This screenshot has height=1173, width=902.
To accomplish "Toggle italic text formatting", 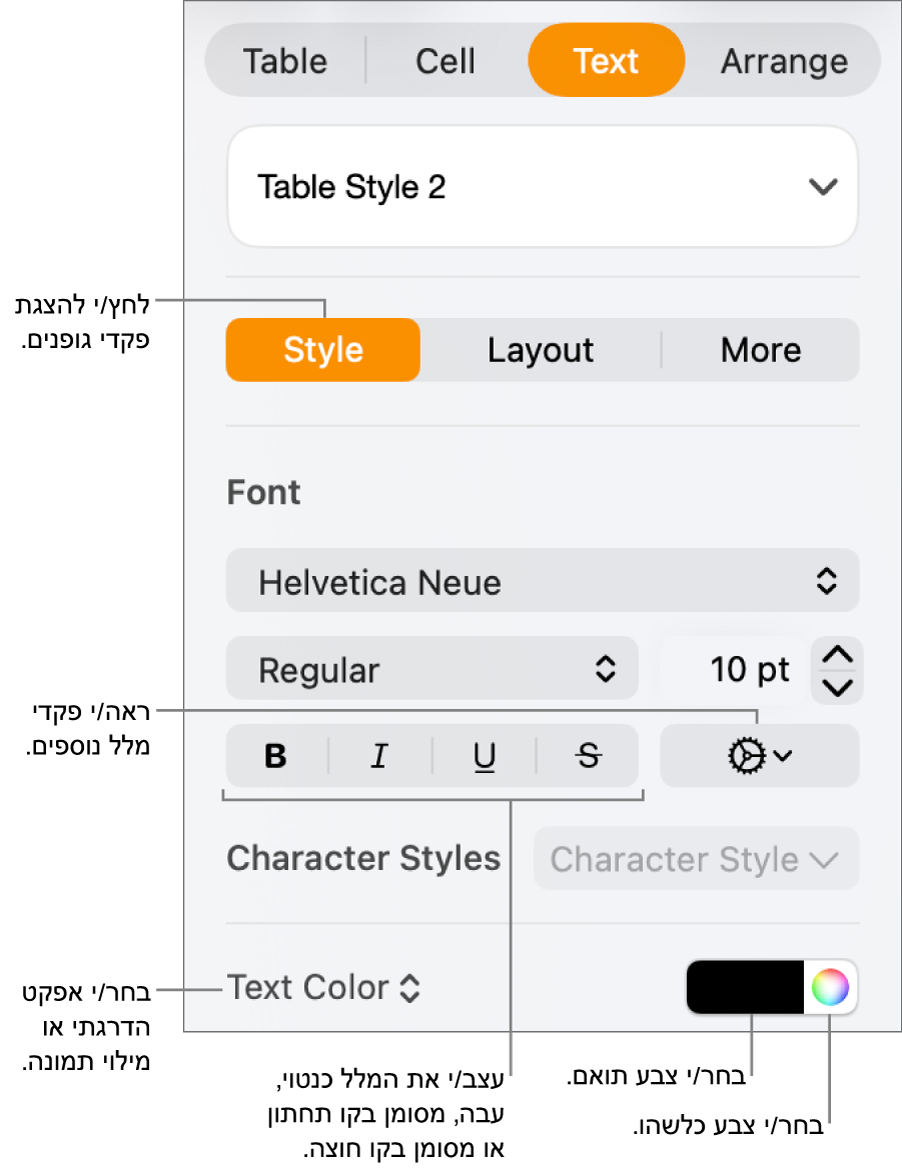I will [380, 757].
